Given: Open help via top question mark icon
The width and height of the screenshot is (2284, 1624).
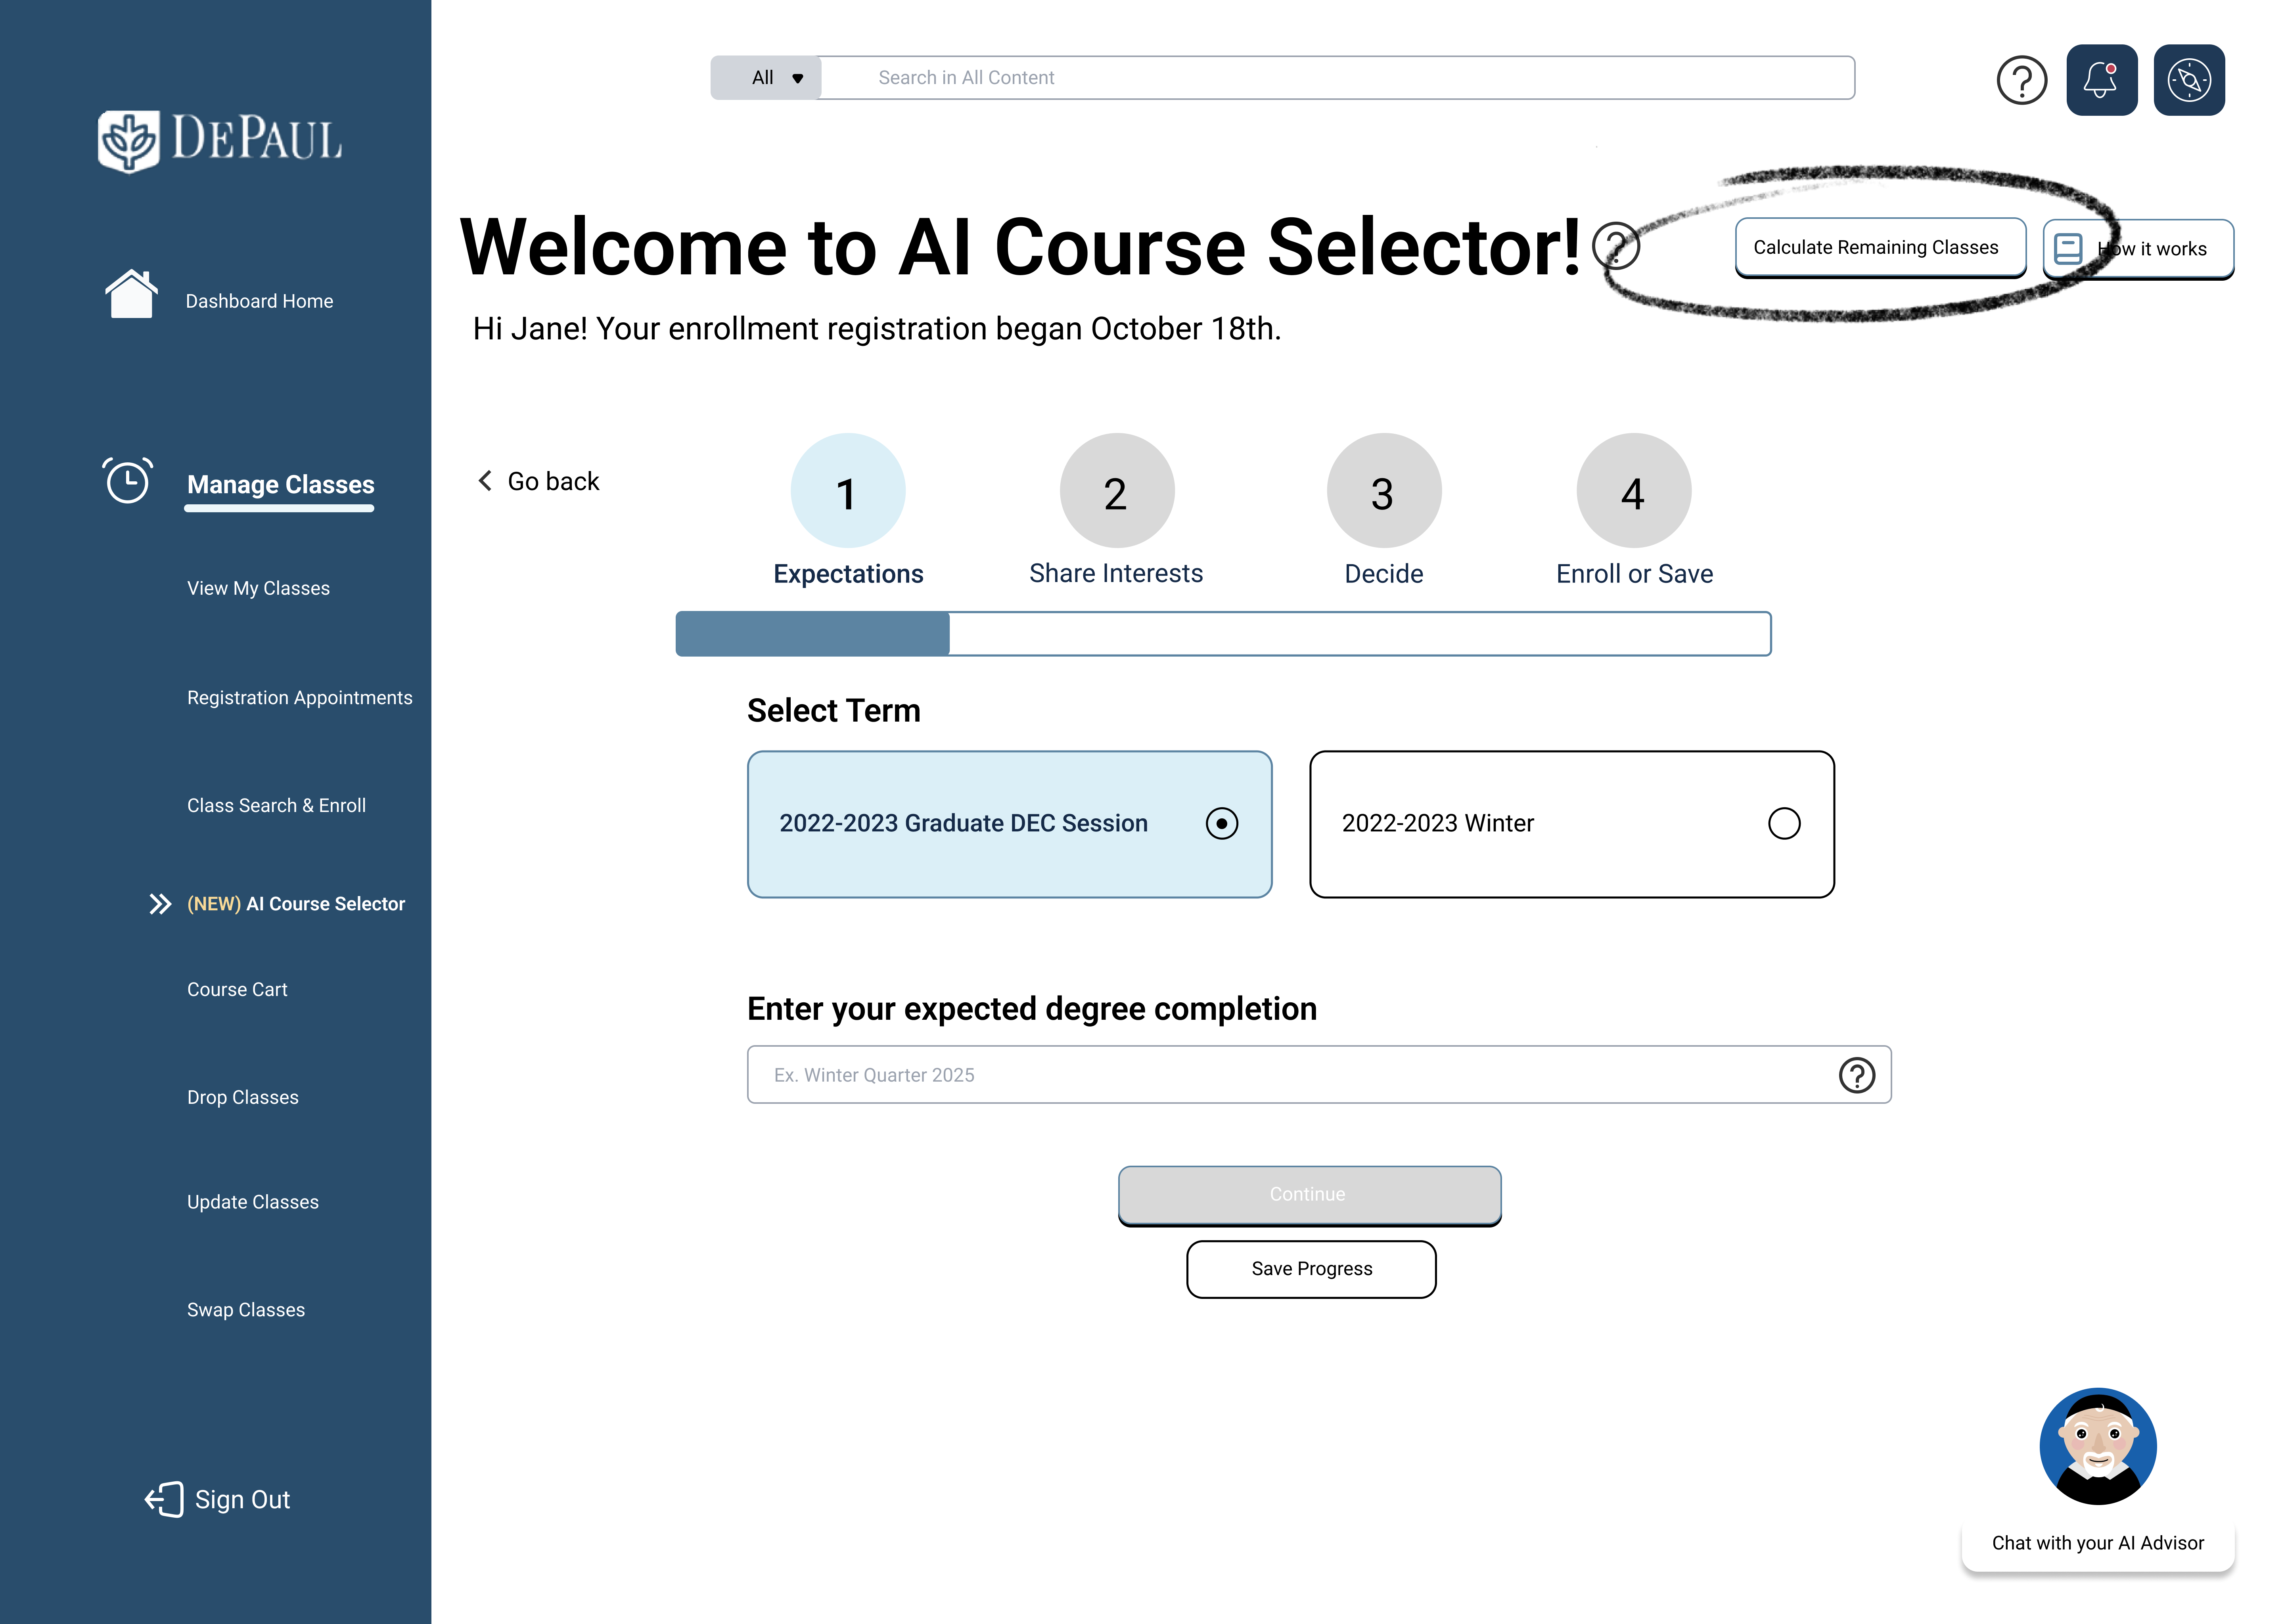Looking at the screenshot, I should [2021, 80].
